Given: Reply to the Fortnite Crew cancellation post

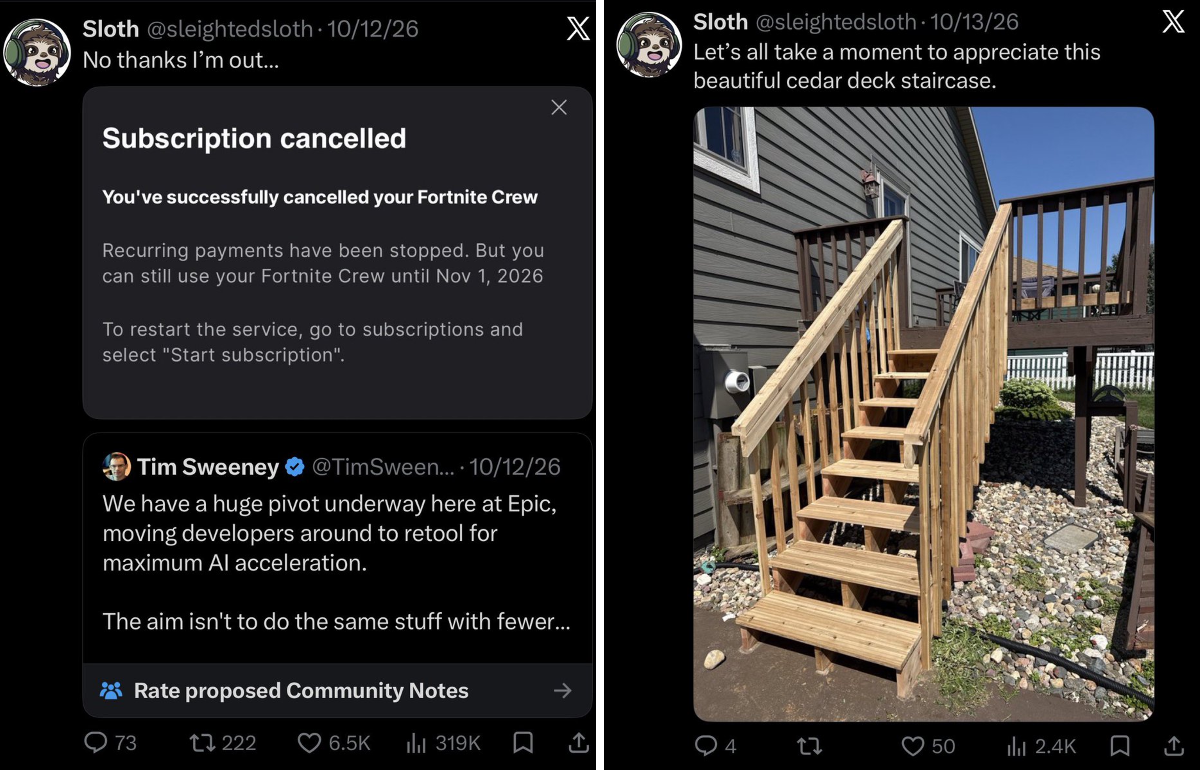Looking at the screenshot, I should click(110, 743).
